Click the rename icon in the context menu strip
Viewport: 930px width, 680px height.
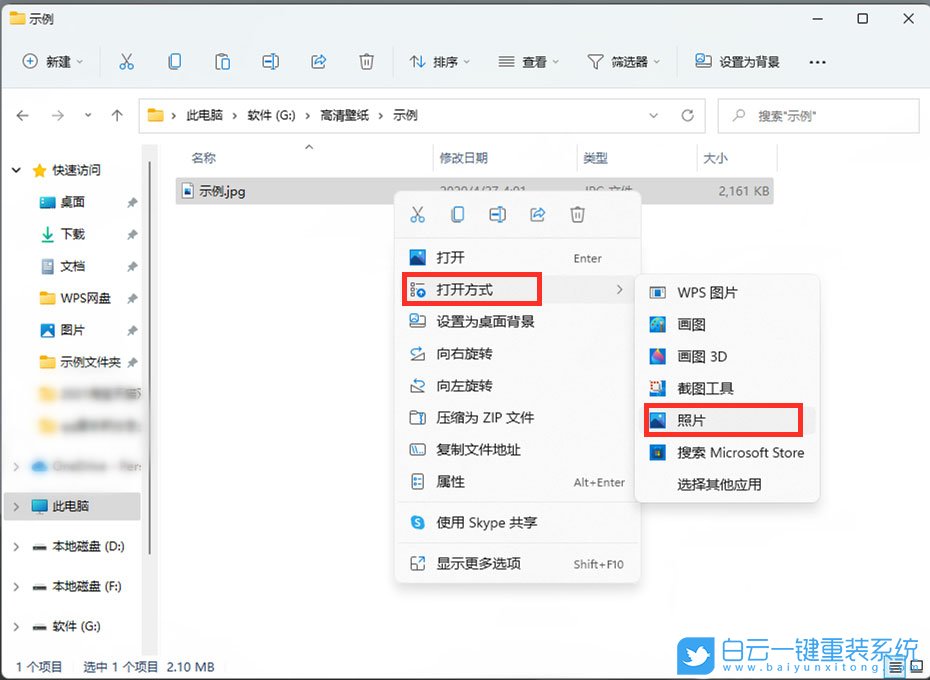pyautogui.click(x=497, y=214)
